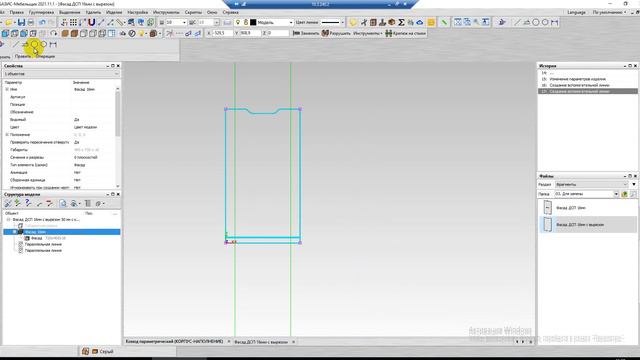Viewport: 640px width, 360px height.
Task: Open the Справка menu
Action: [231, 12]
